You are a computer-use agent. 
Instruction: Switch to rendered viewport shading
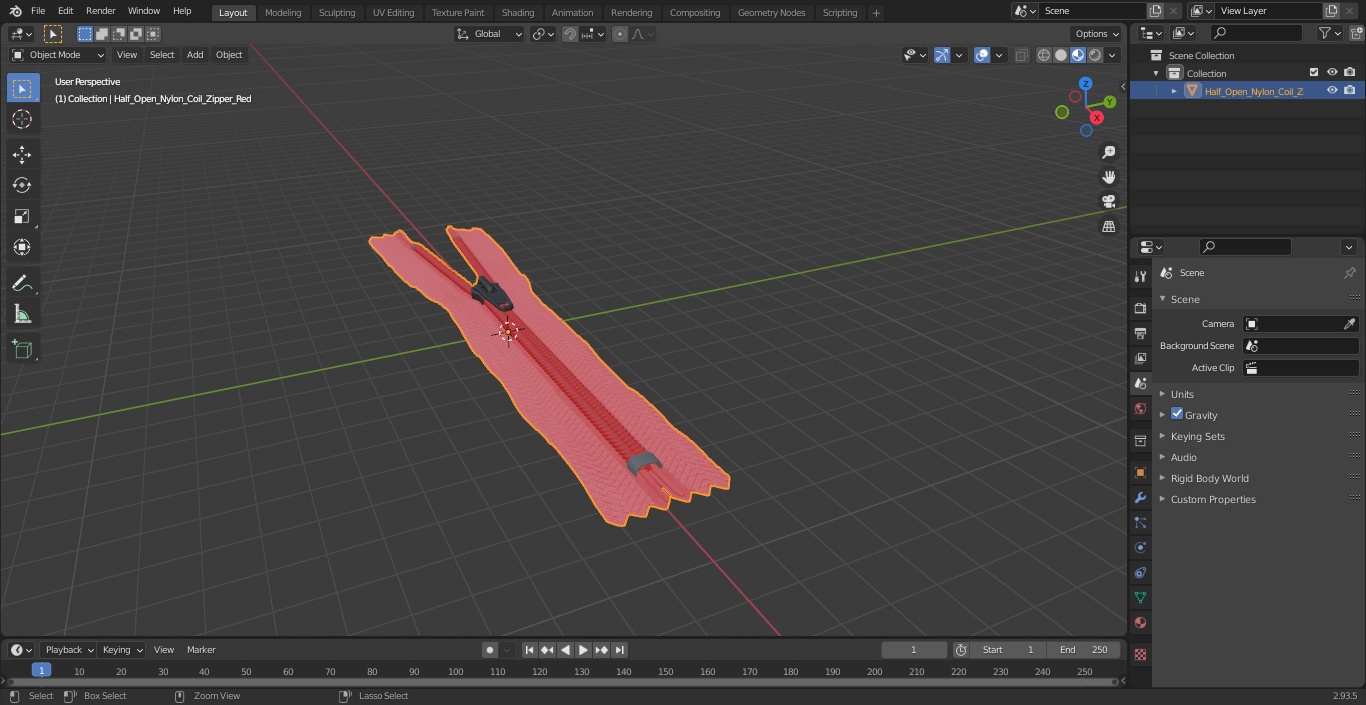click(1096, 55)
